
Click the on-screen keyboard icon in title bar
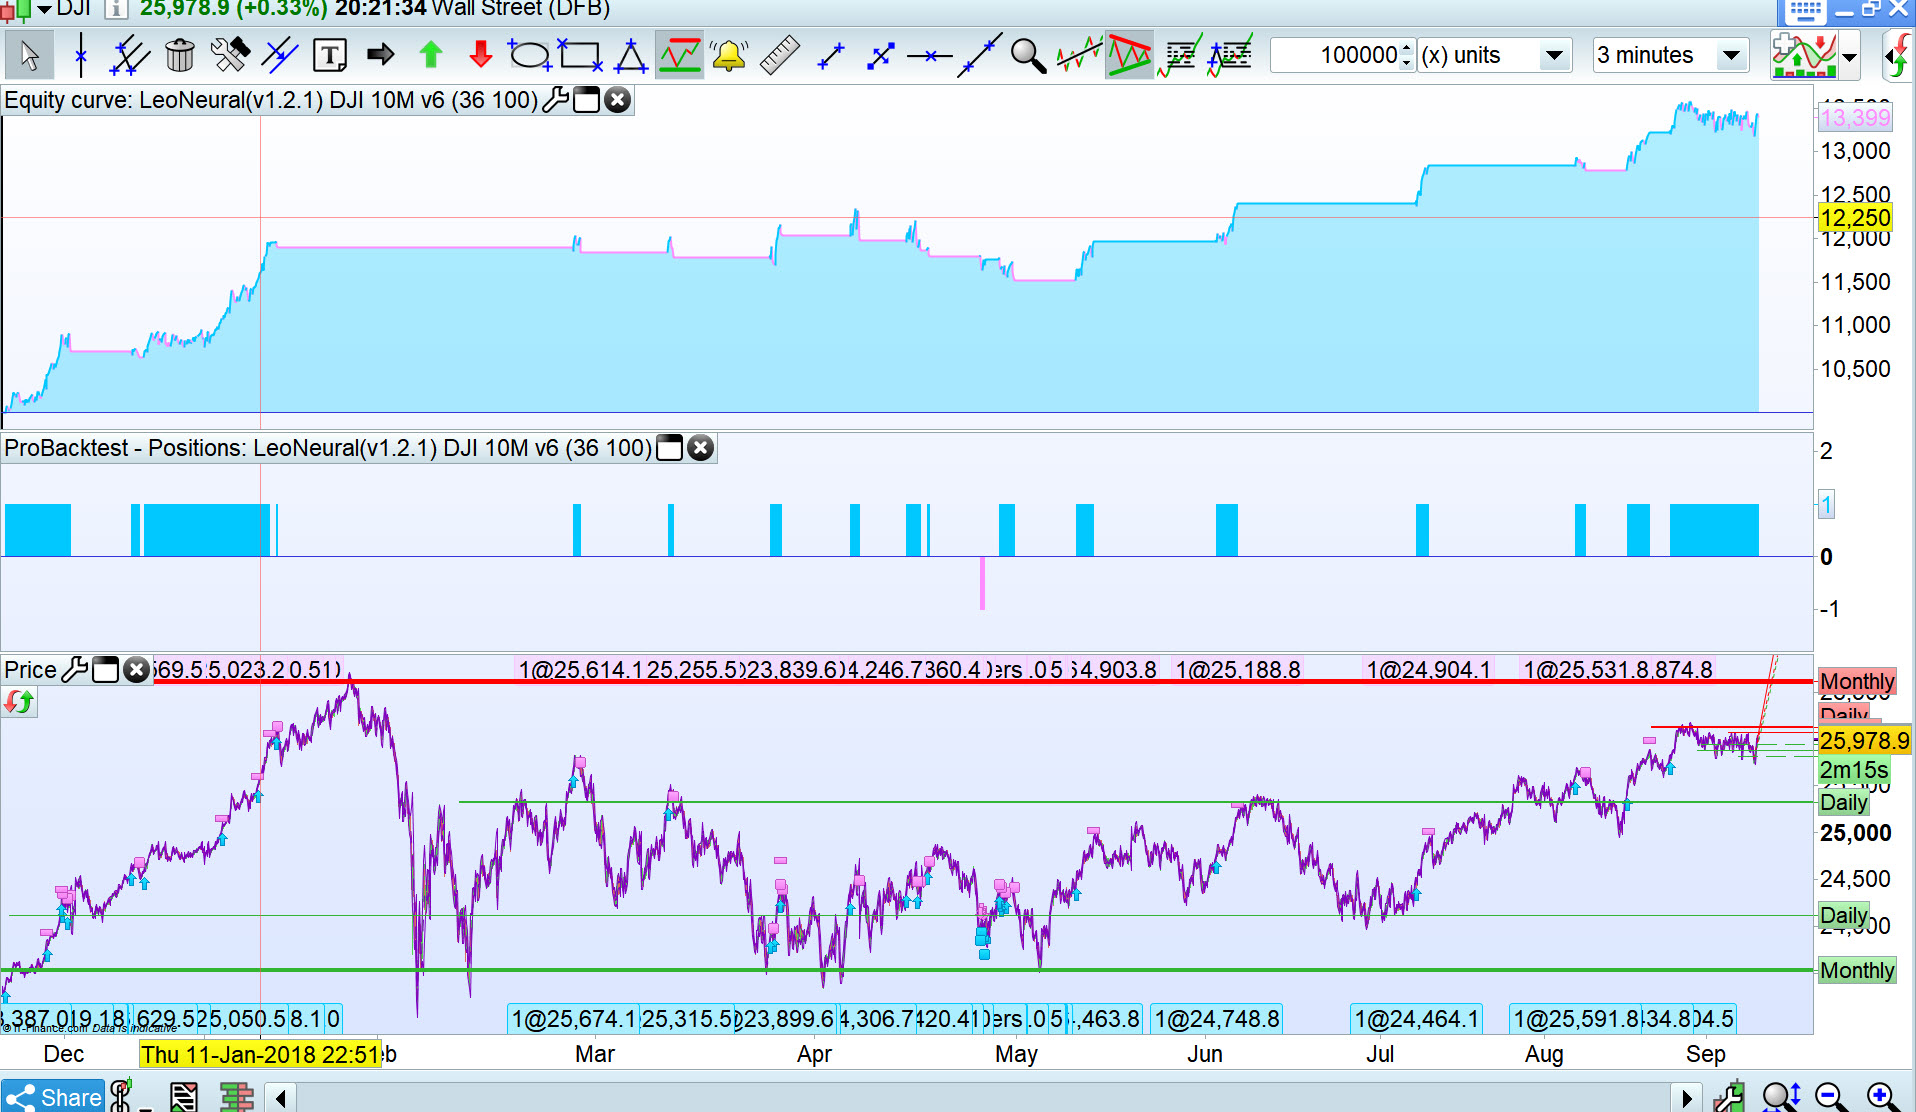[1805, 11]
